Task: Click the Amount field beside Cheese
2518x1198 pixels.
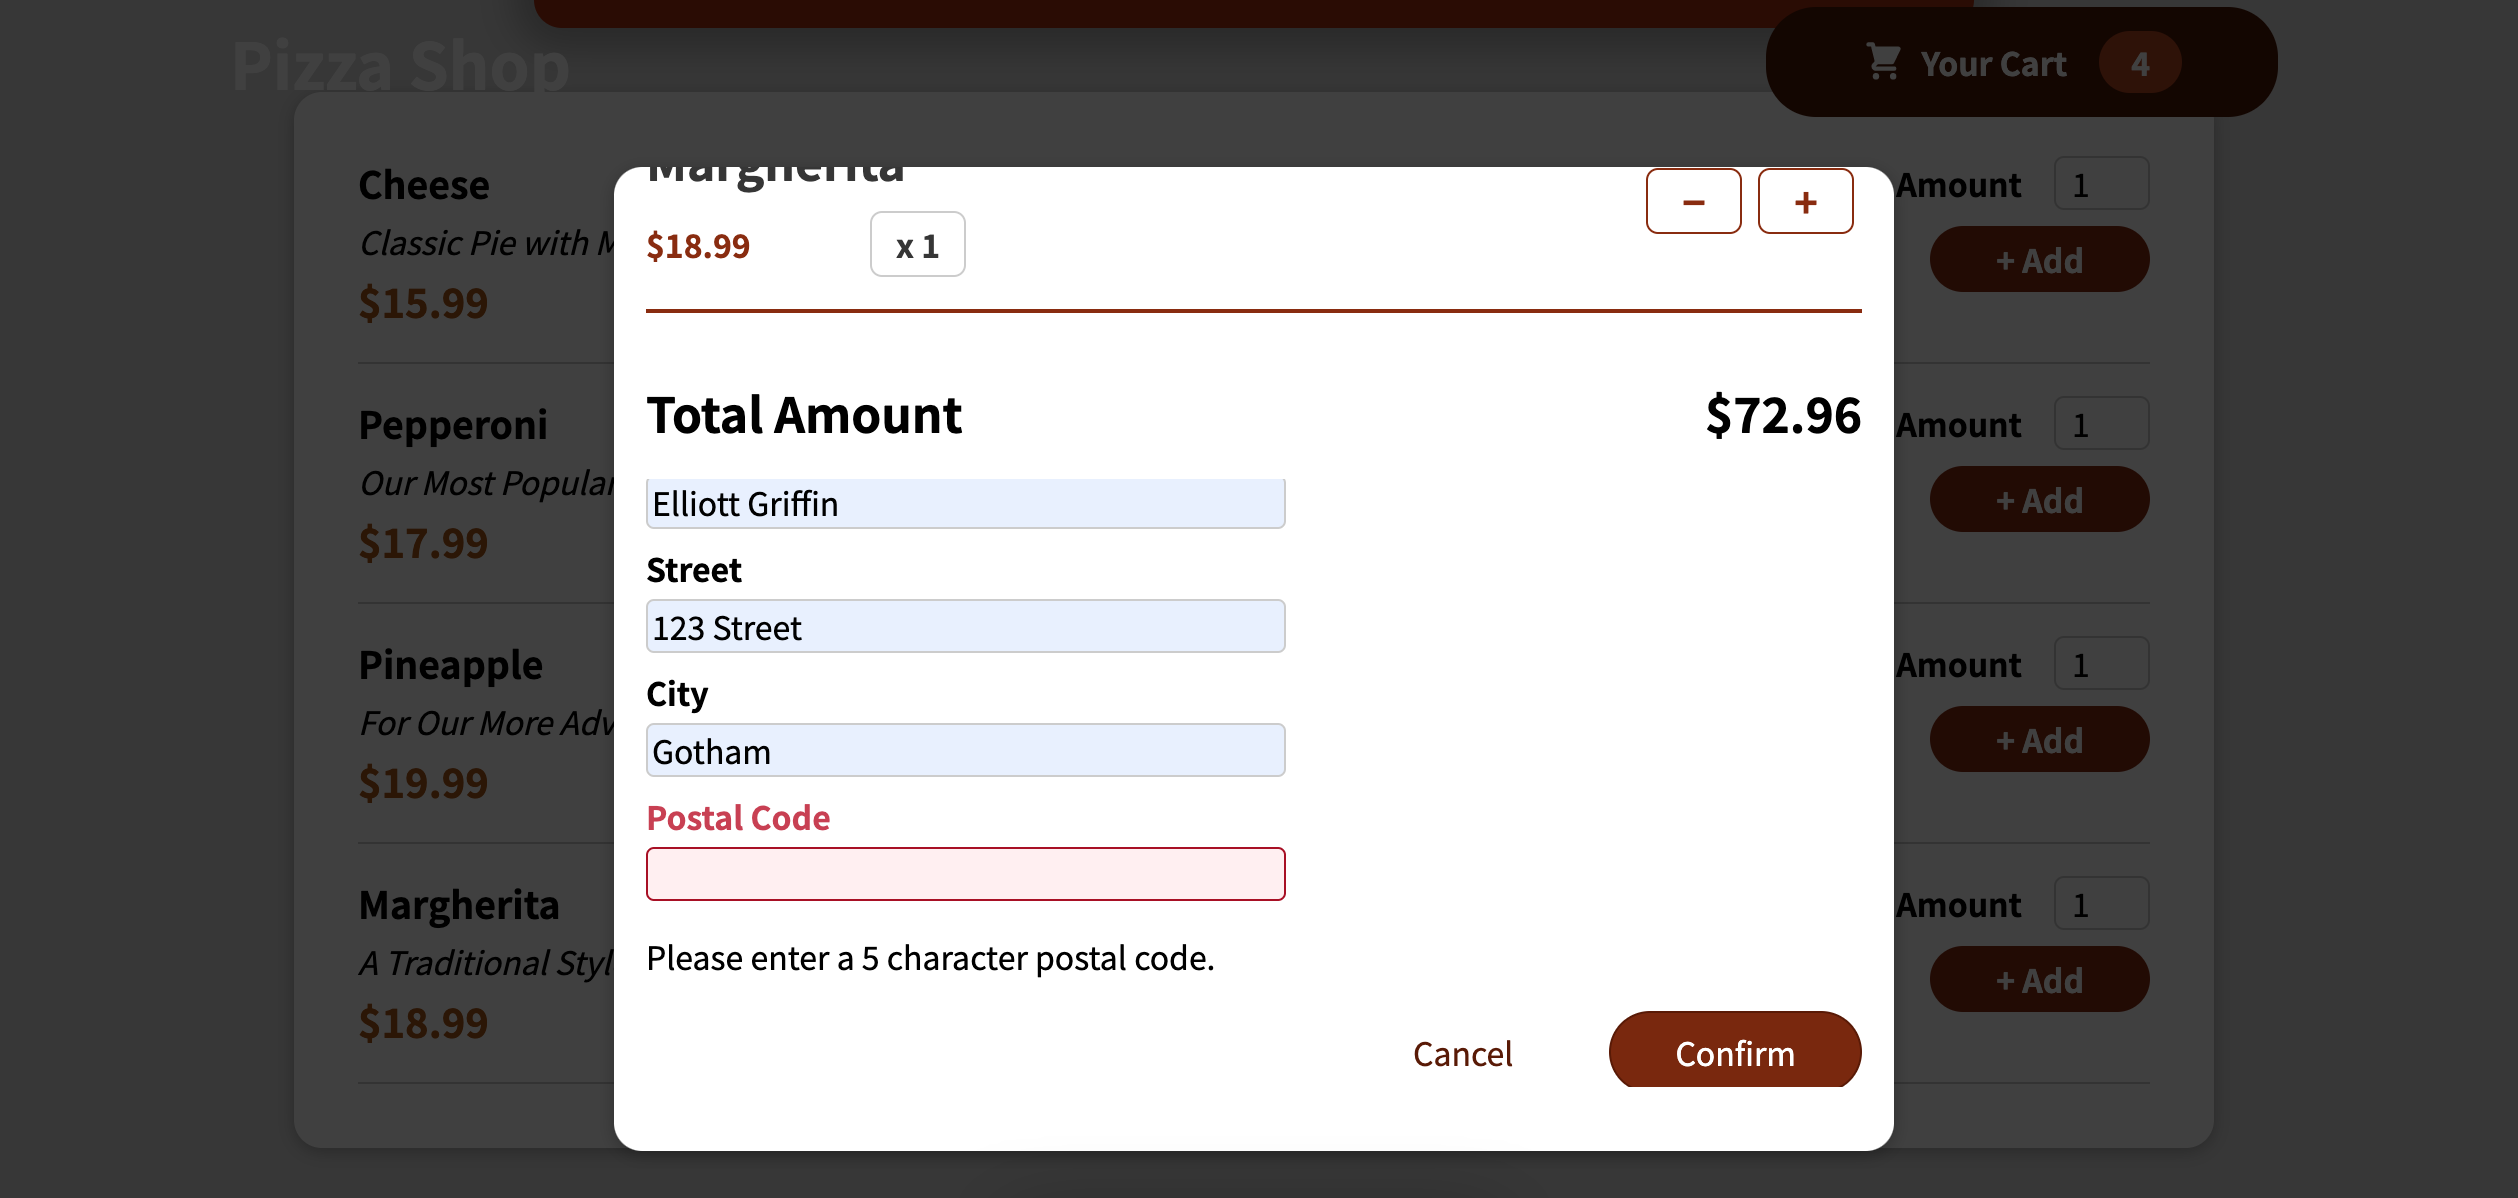Action: tap(2101, 184)
